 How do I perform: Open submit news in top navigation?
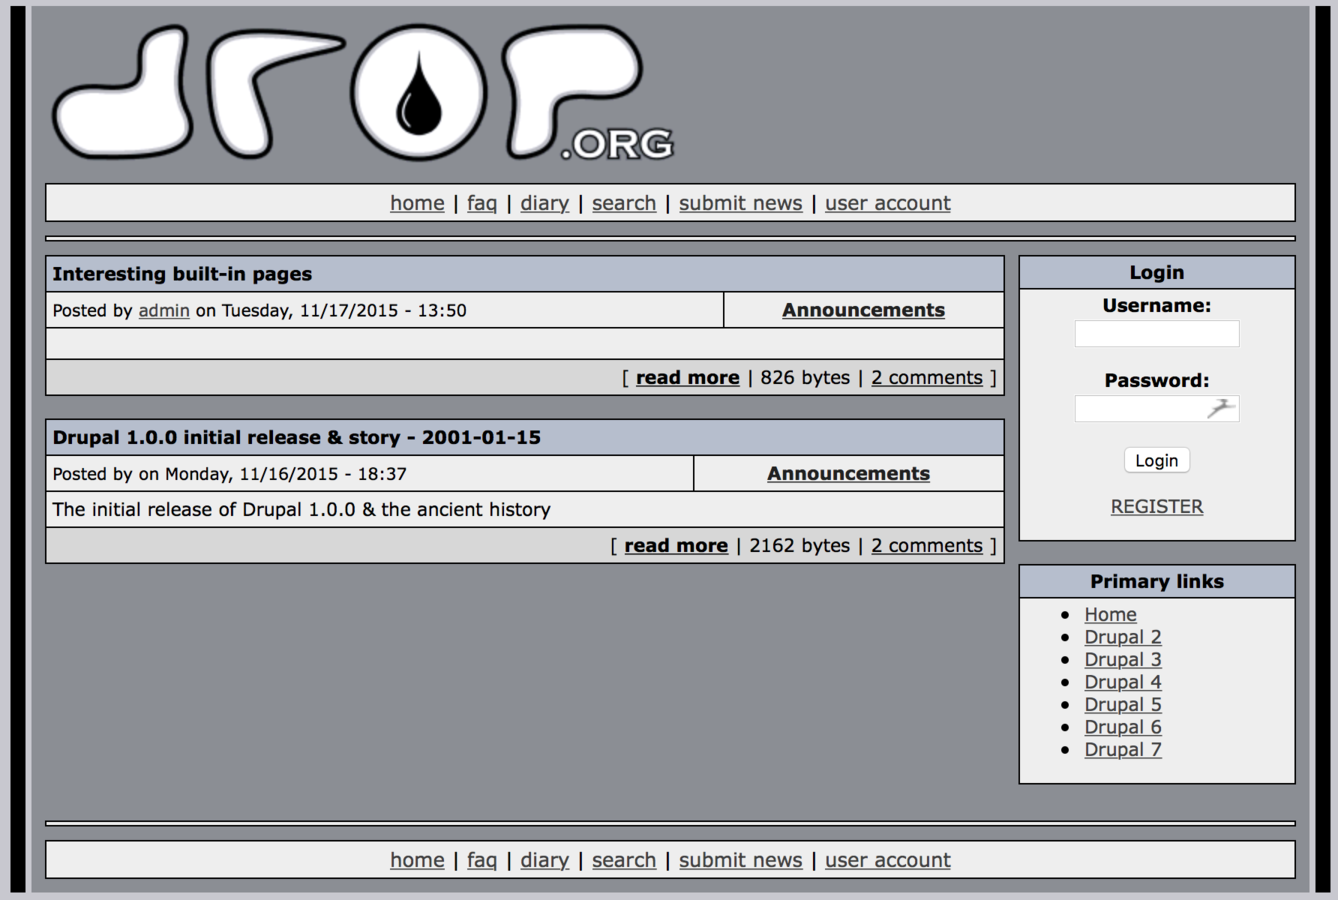pos(740,203)
